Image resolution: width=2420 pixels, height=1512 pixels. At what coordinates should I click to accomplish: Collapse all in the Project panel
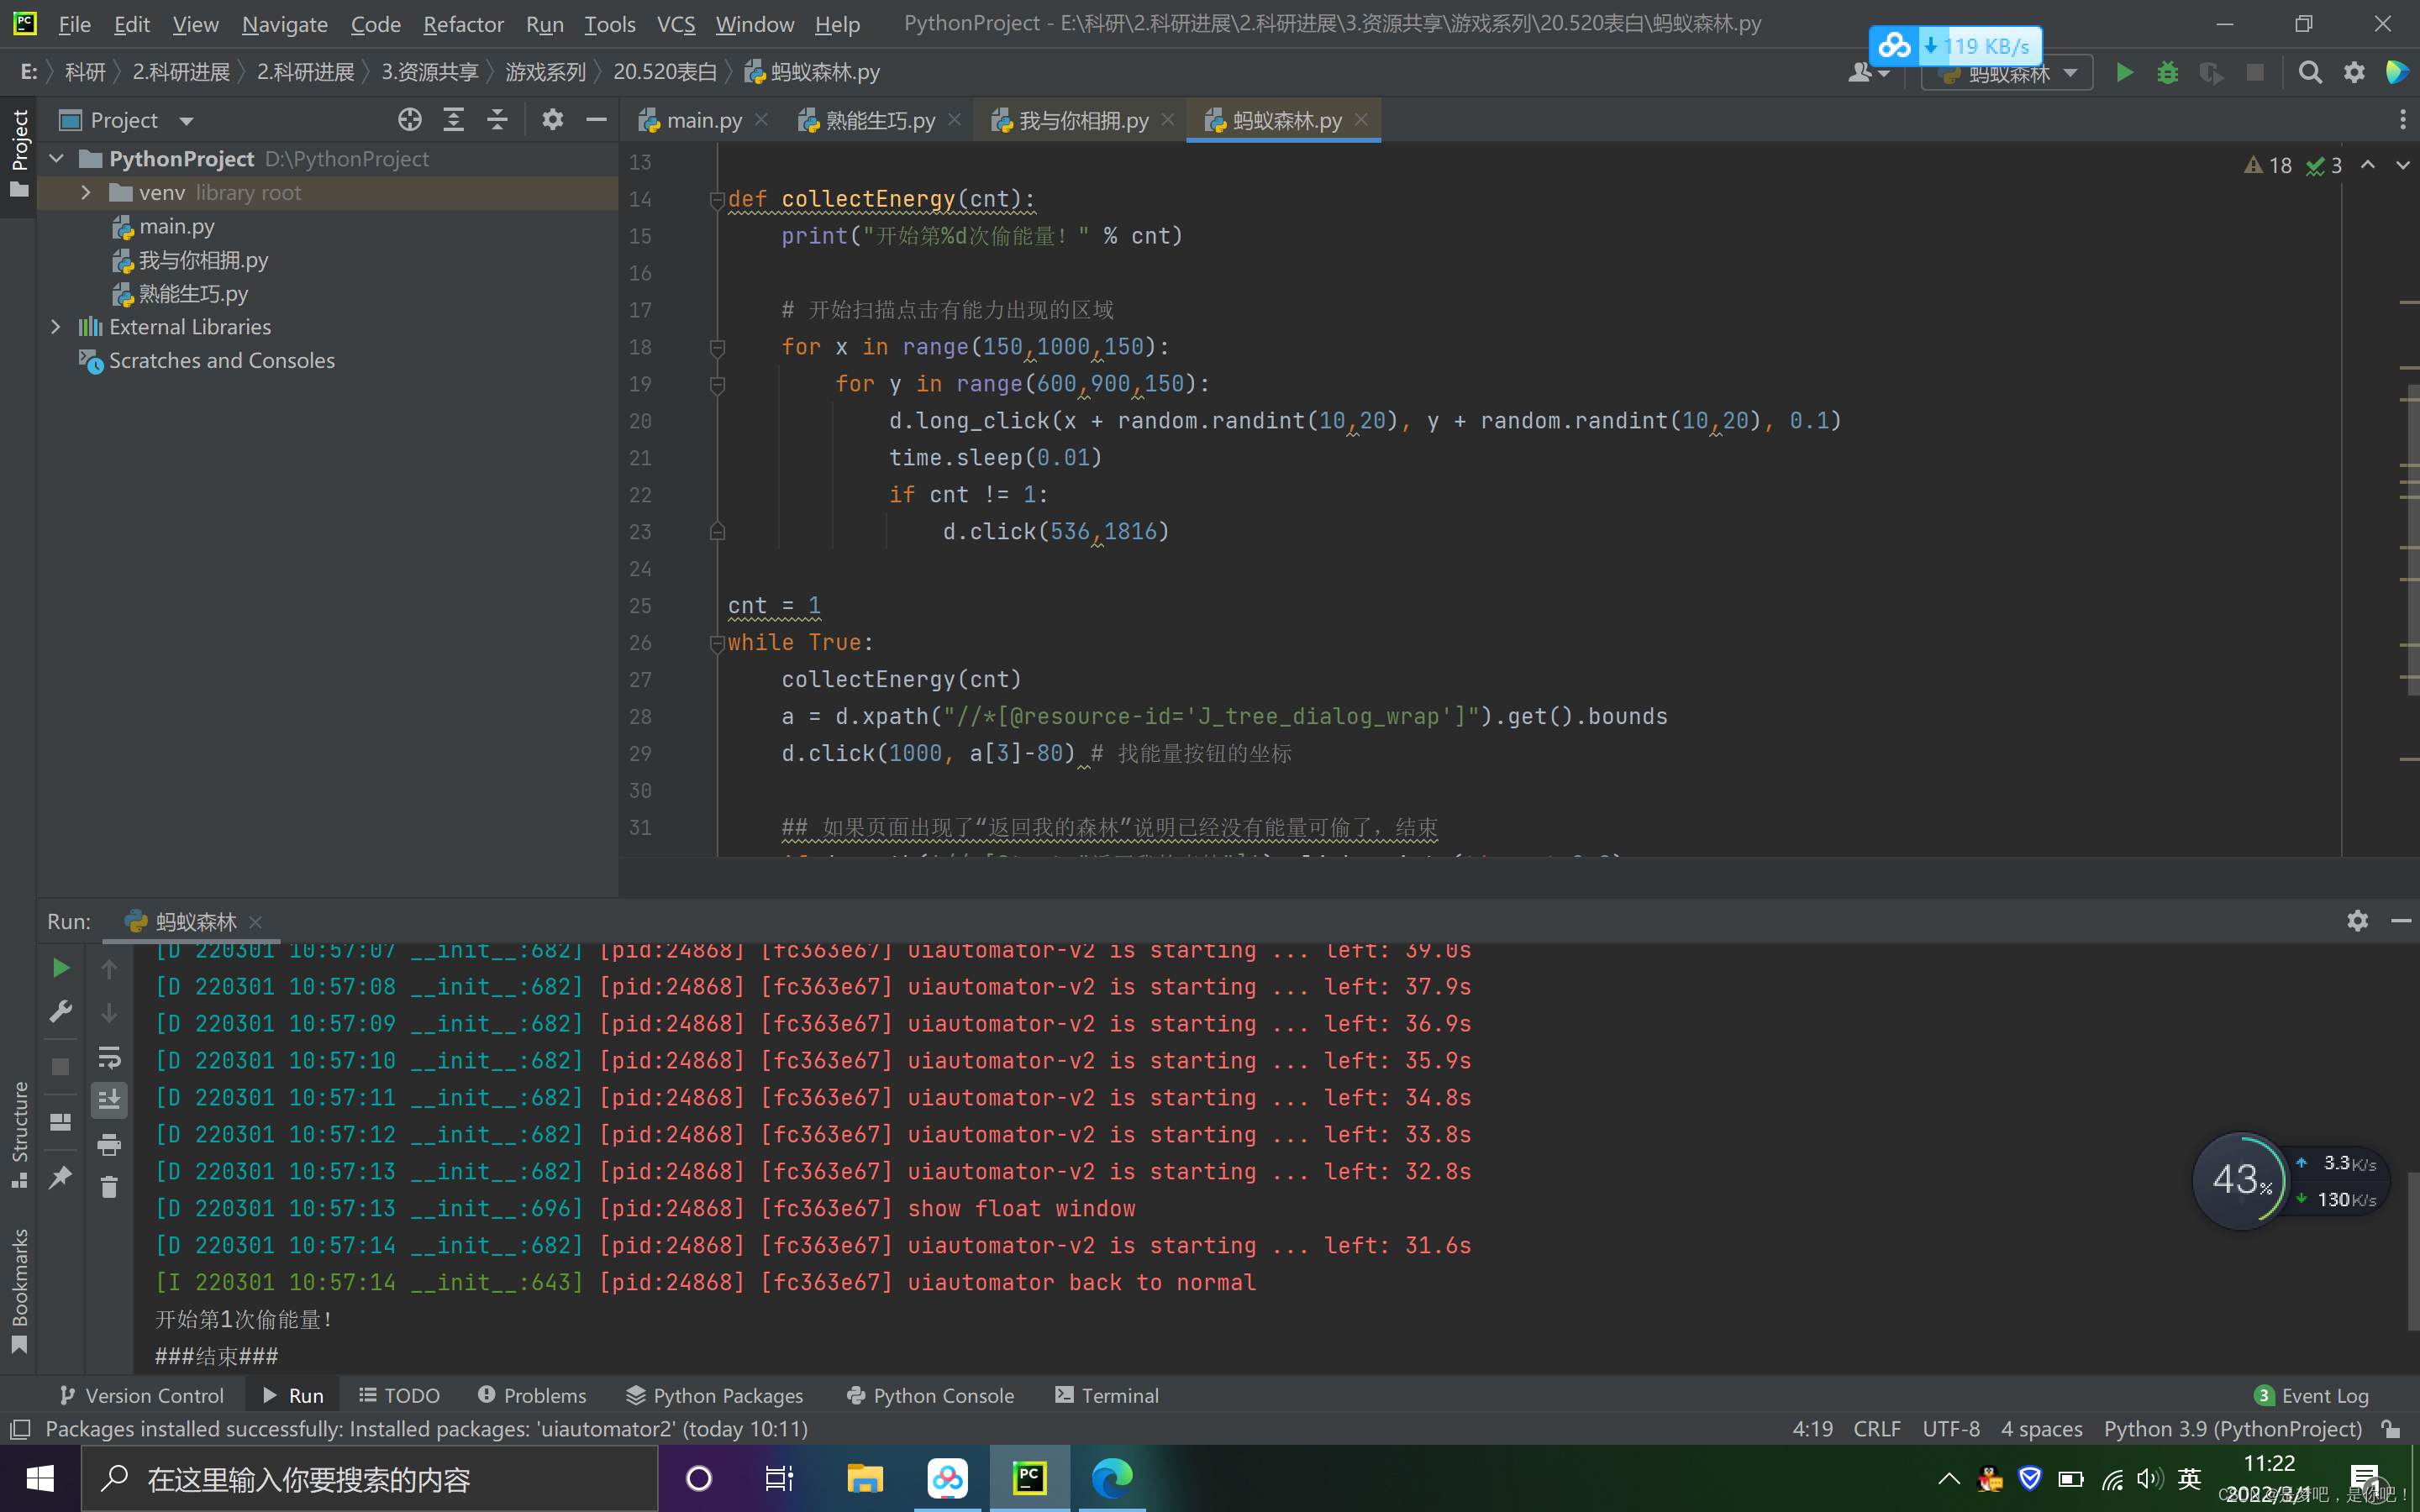pyautogui.click(x=497, y=120)
